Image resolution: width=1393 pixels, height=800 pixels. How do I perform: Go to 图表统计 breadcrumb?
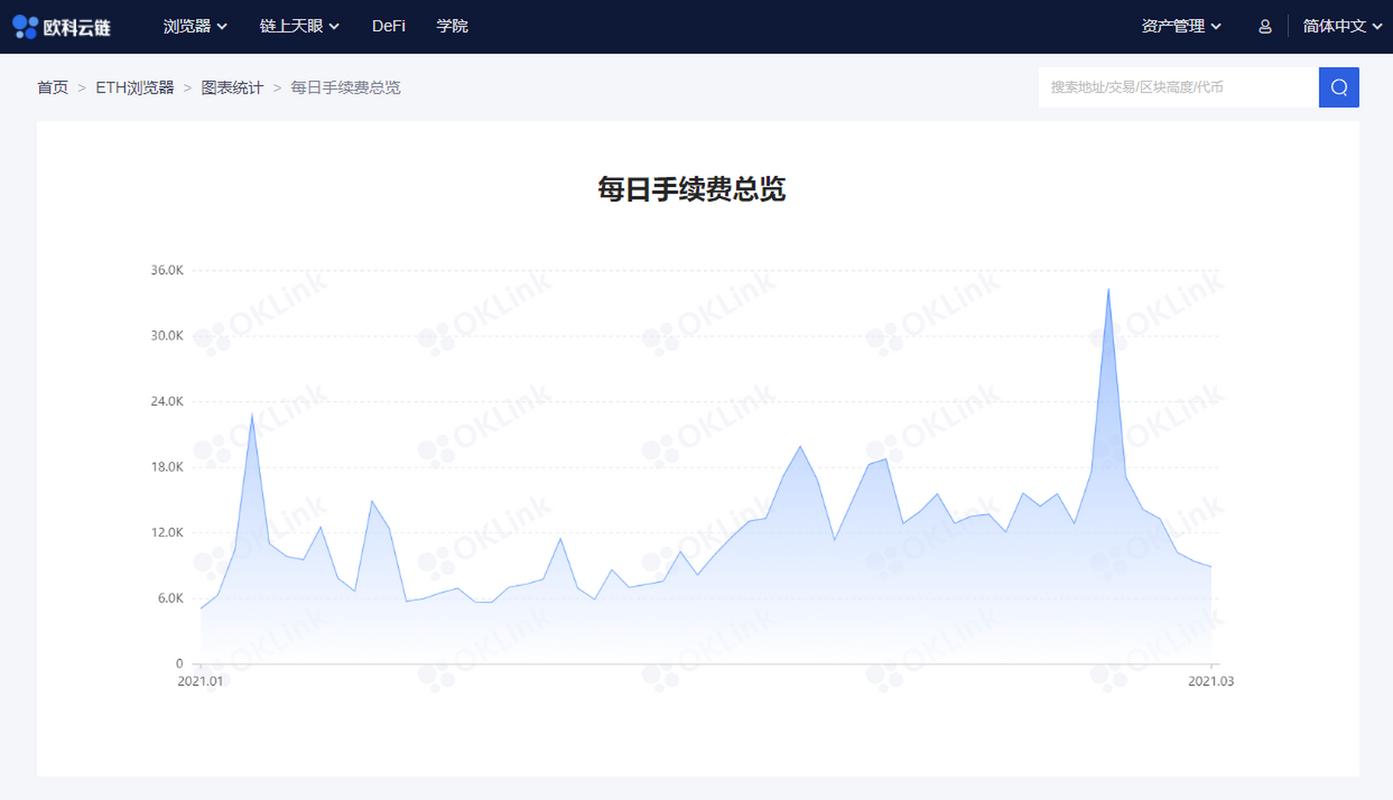pyautogui.click(x=232, y=87)
